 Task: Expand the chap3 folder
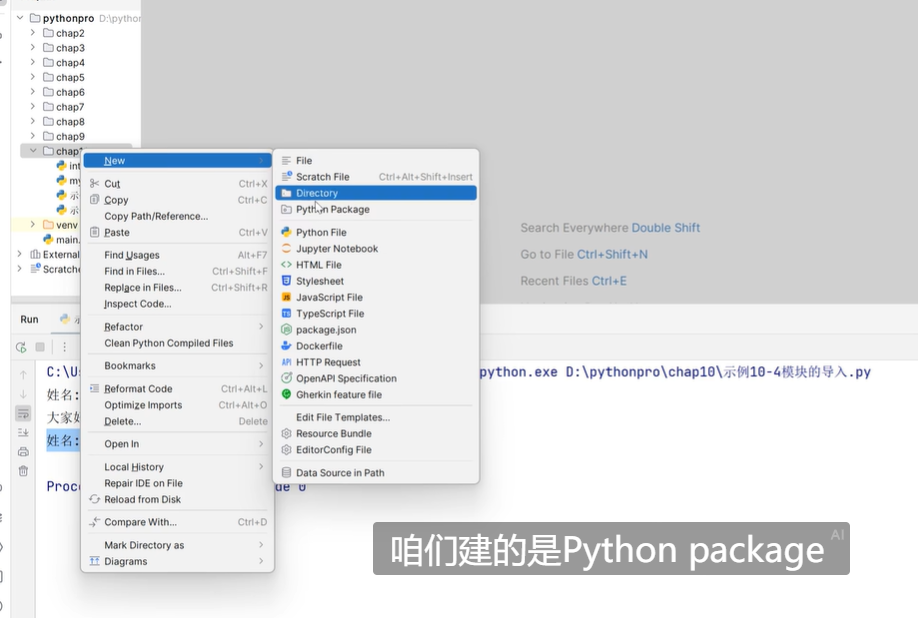[33, 47]
